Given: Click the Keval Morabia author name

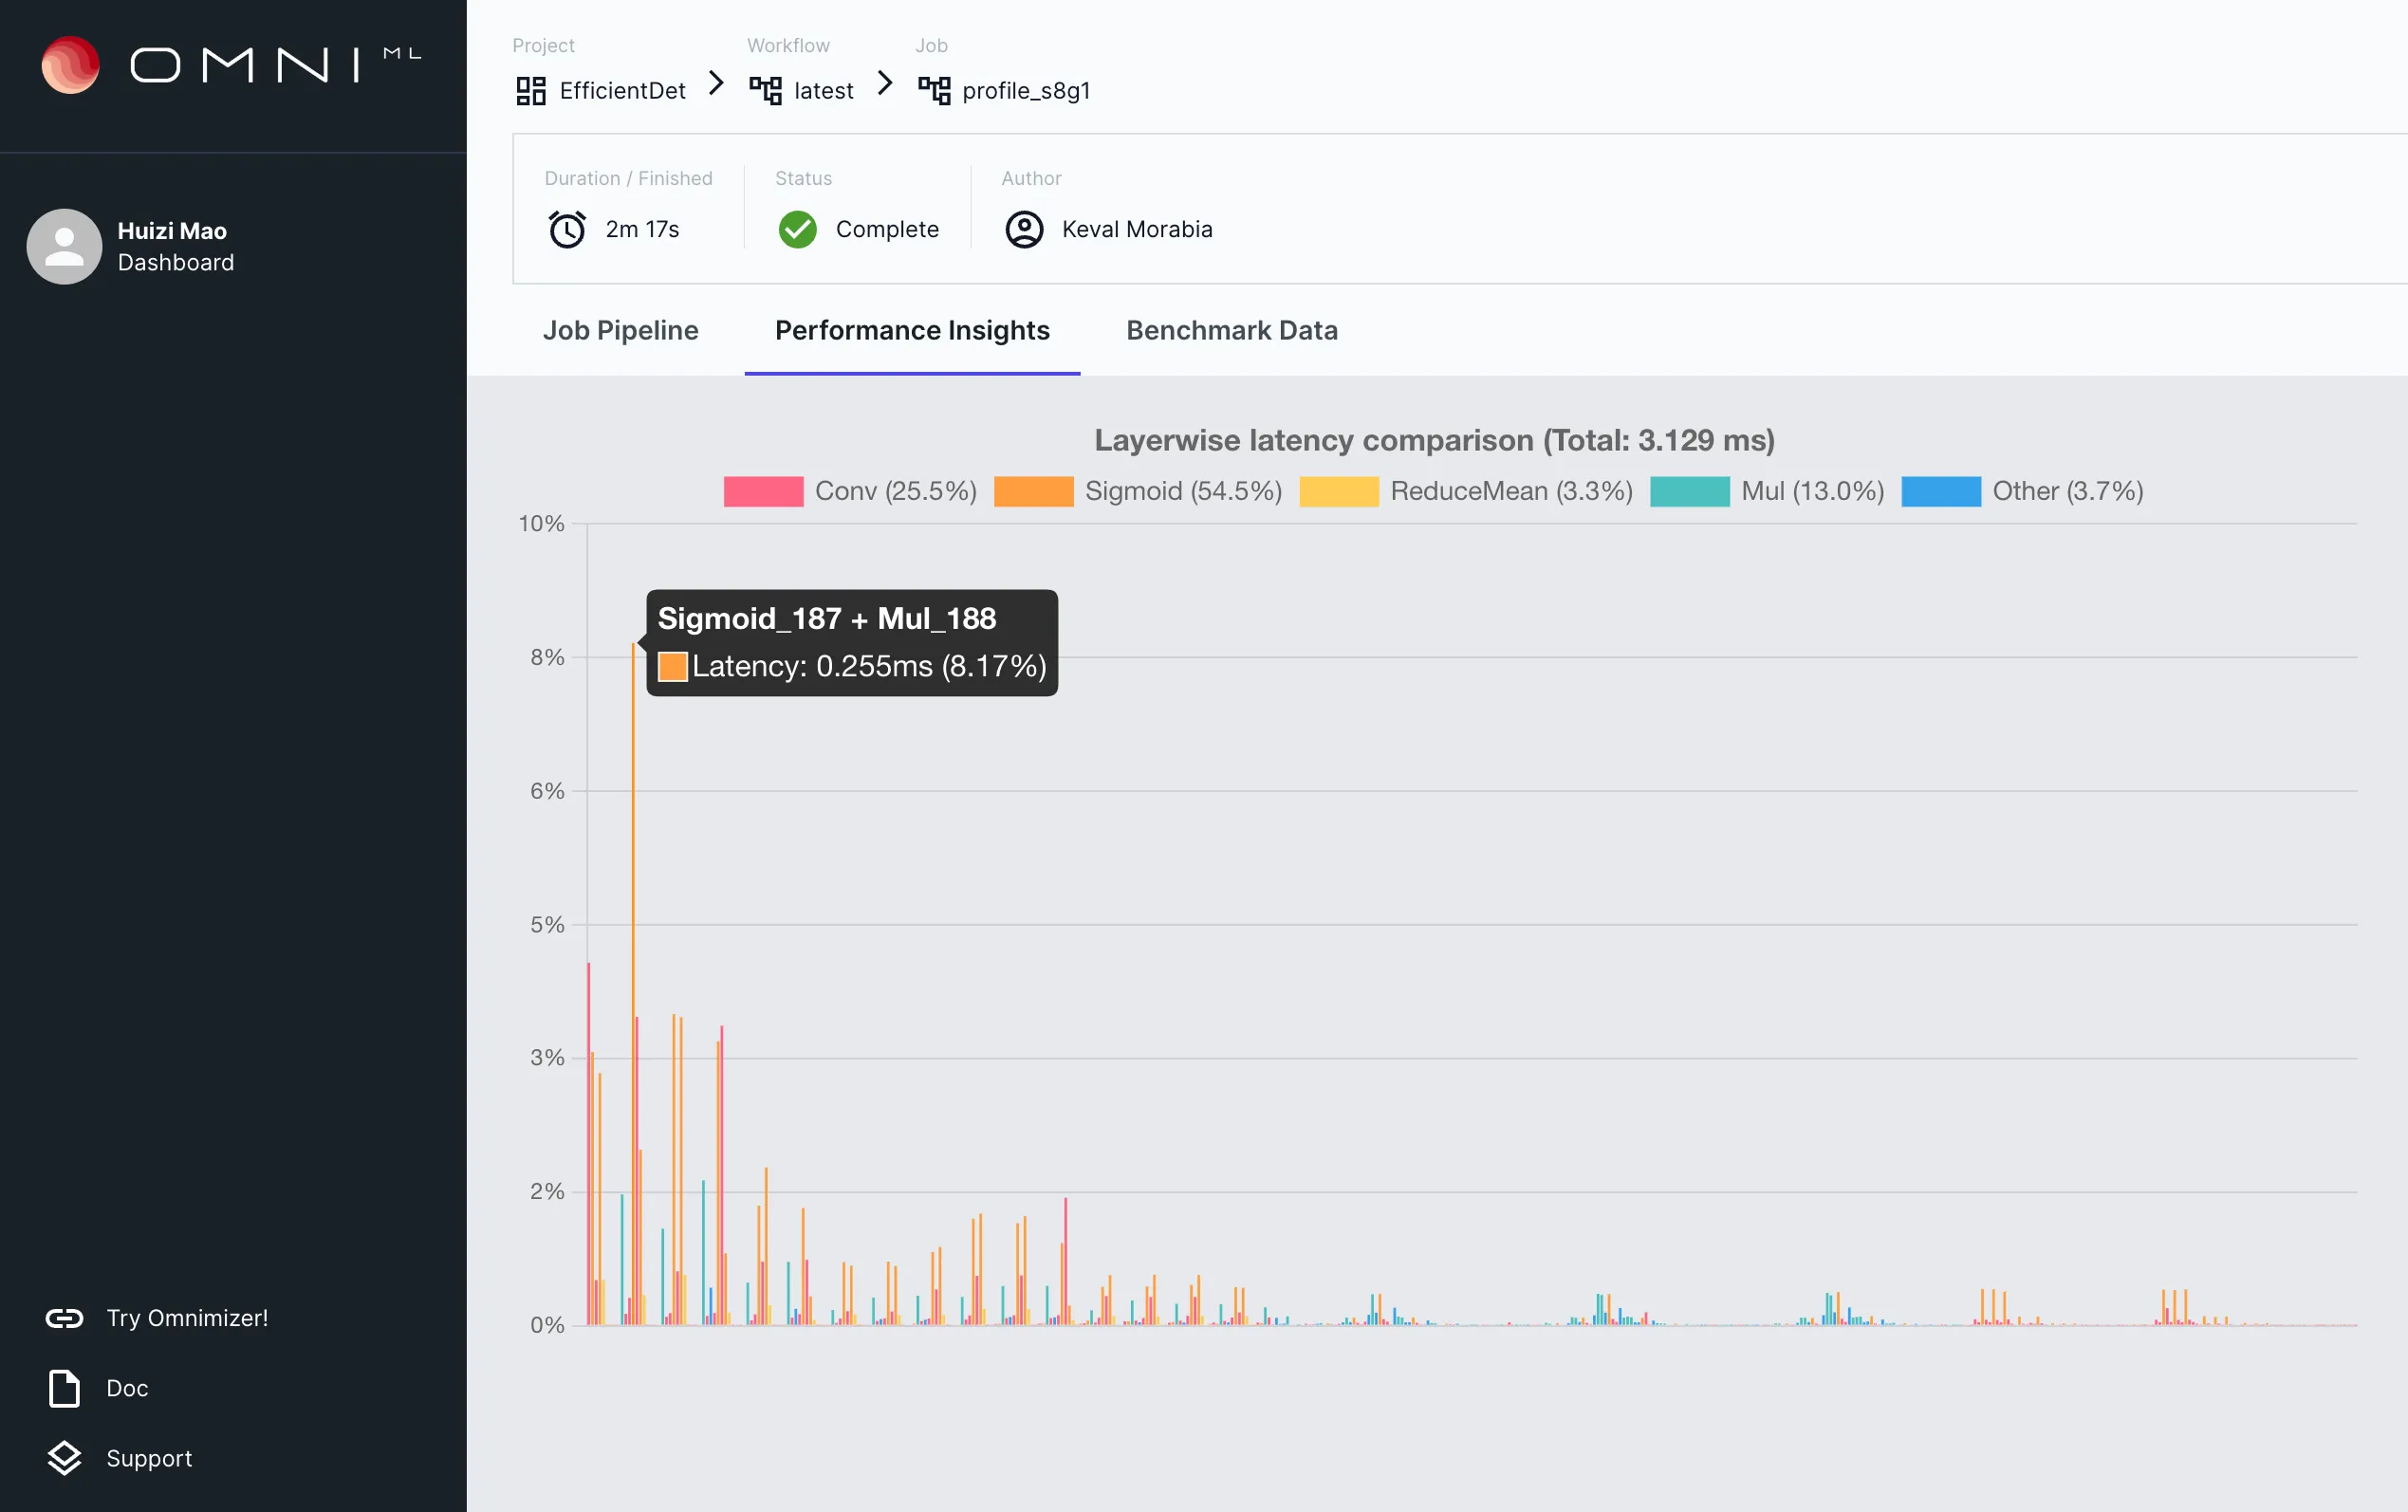Looking at the screenshot, I should 1137,229.
